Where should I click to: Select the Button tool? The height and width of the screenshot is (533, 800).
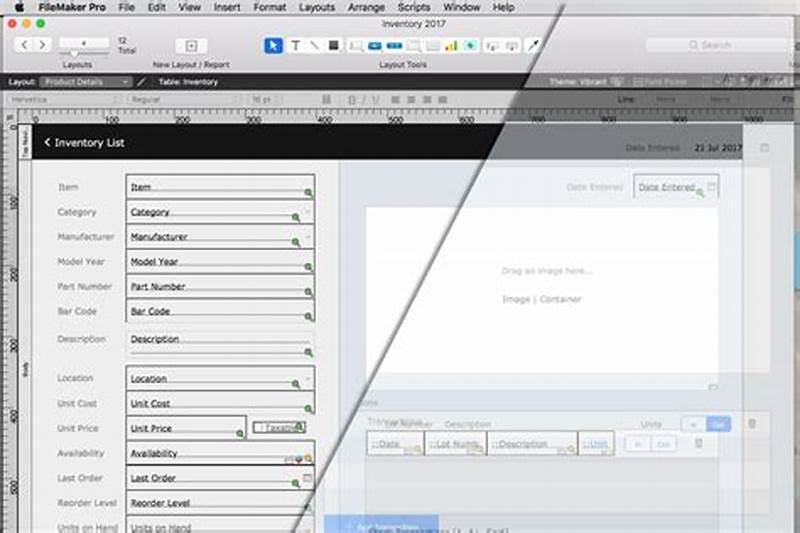[x=375, y=46]
